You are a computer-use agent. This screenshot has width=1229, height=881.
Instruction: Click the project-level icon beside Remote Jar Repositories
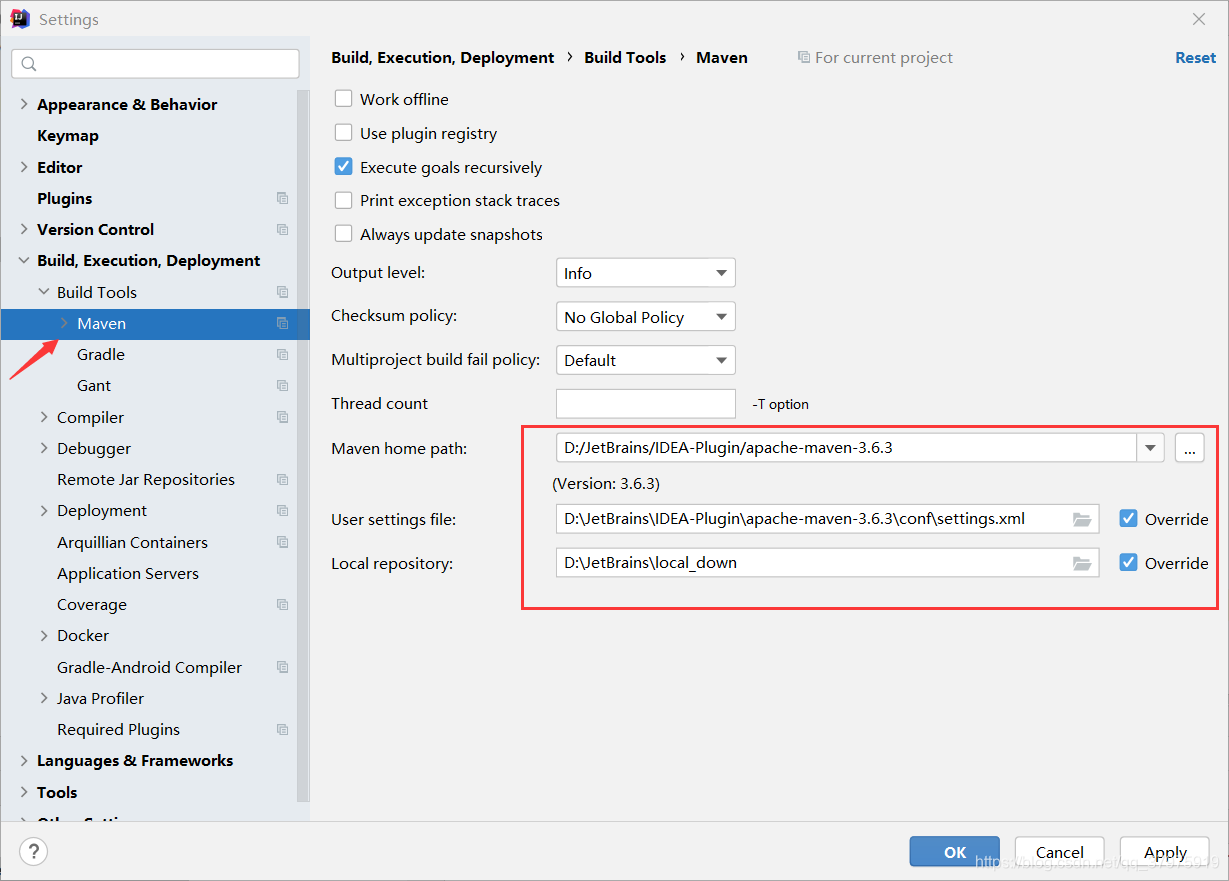coord(282,479)
